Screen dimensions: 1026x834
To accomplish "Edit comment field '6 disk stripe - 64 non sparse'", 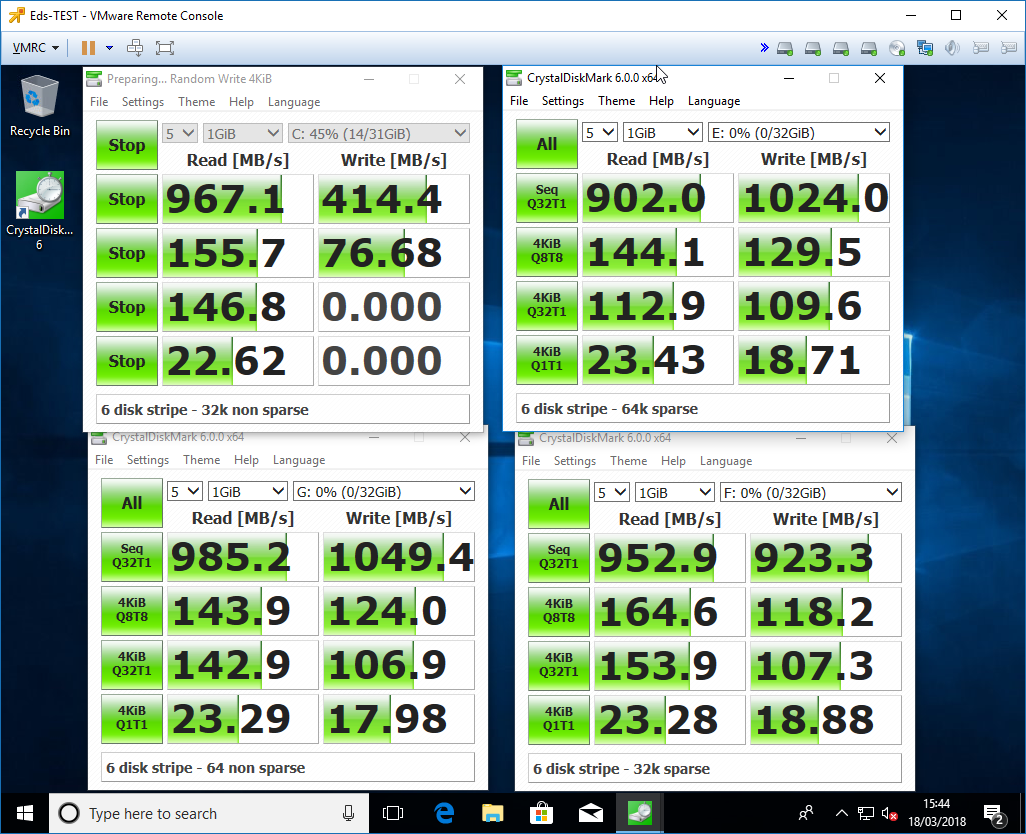I will [x=288, y=768].
